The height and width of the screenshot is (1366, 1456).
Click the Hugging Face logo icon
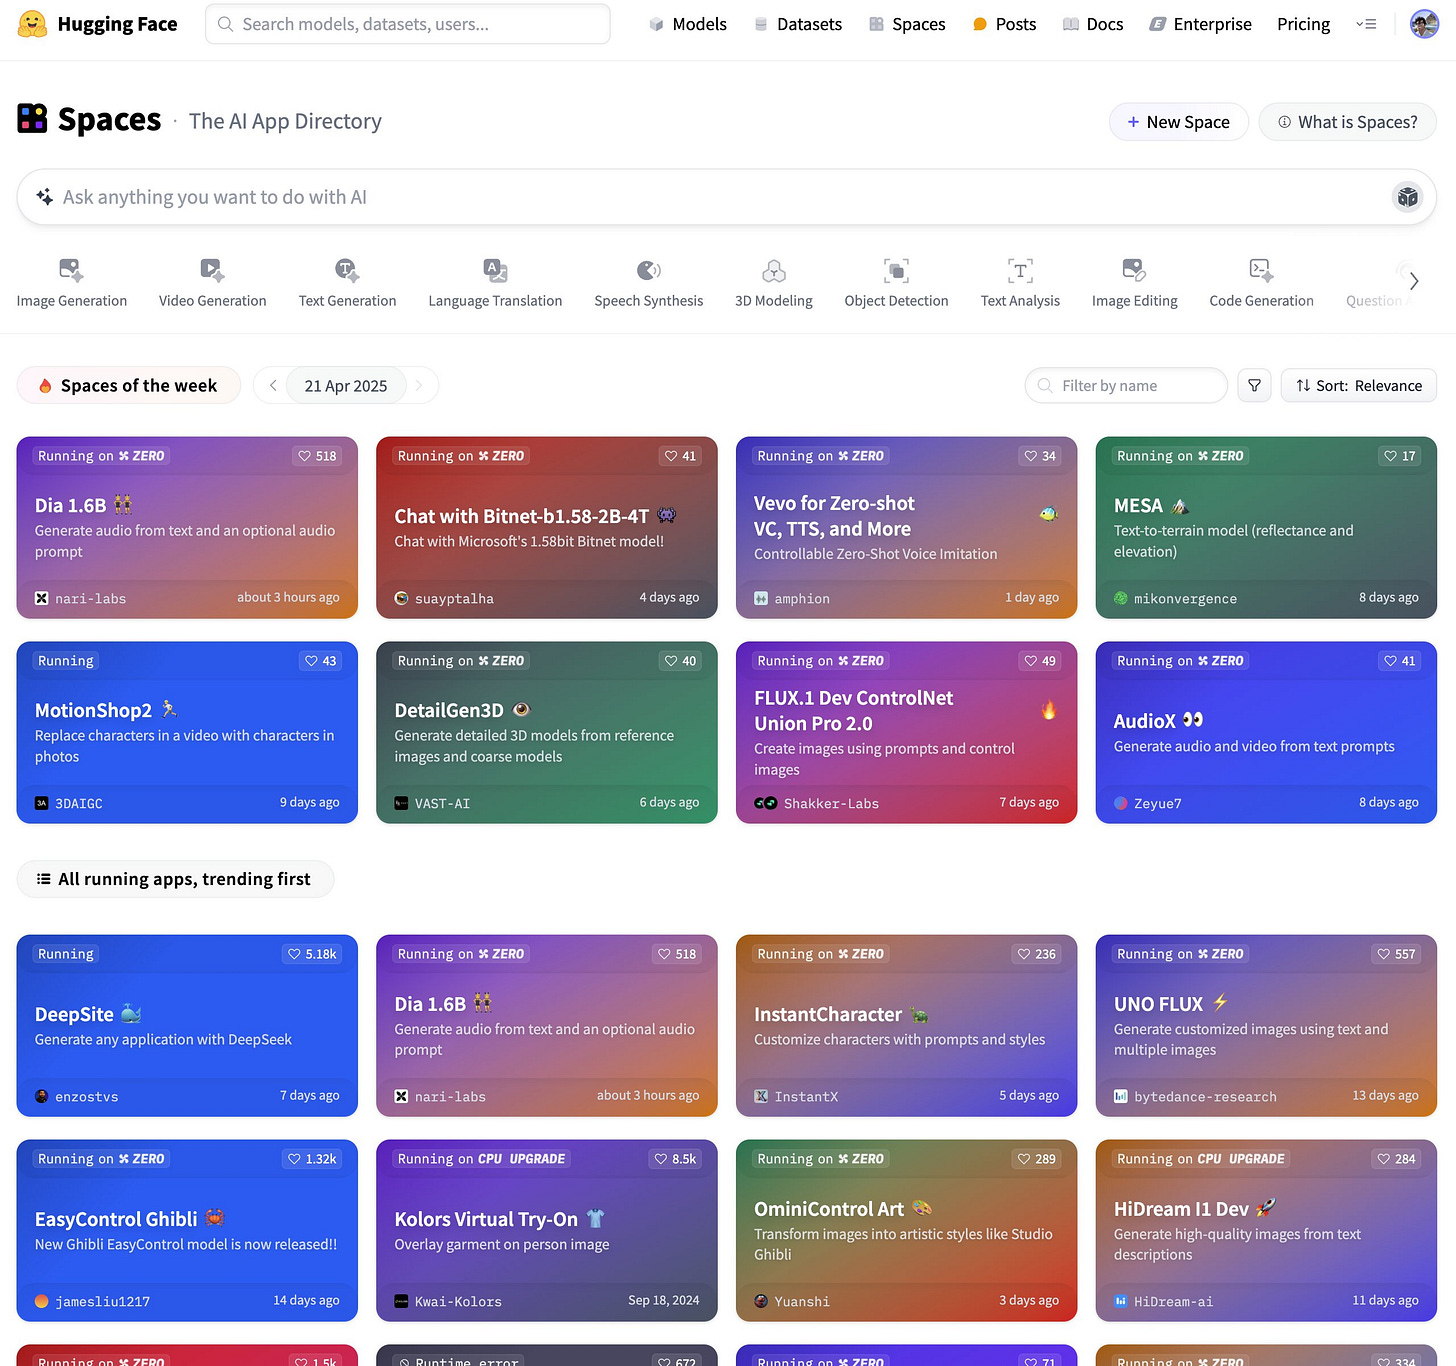click(x=33, y=24)
